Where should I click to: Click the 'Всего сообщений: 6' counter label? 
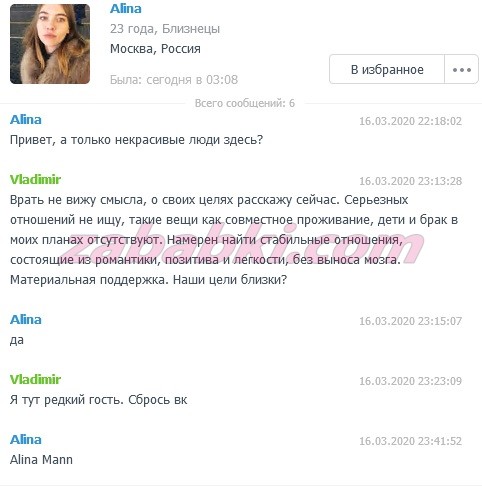(x=245, y=103)
